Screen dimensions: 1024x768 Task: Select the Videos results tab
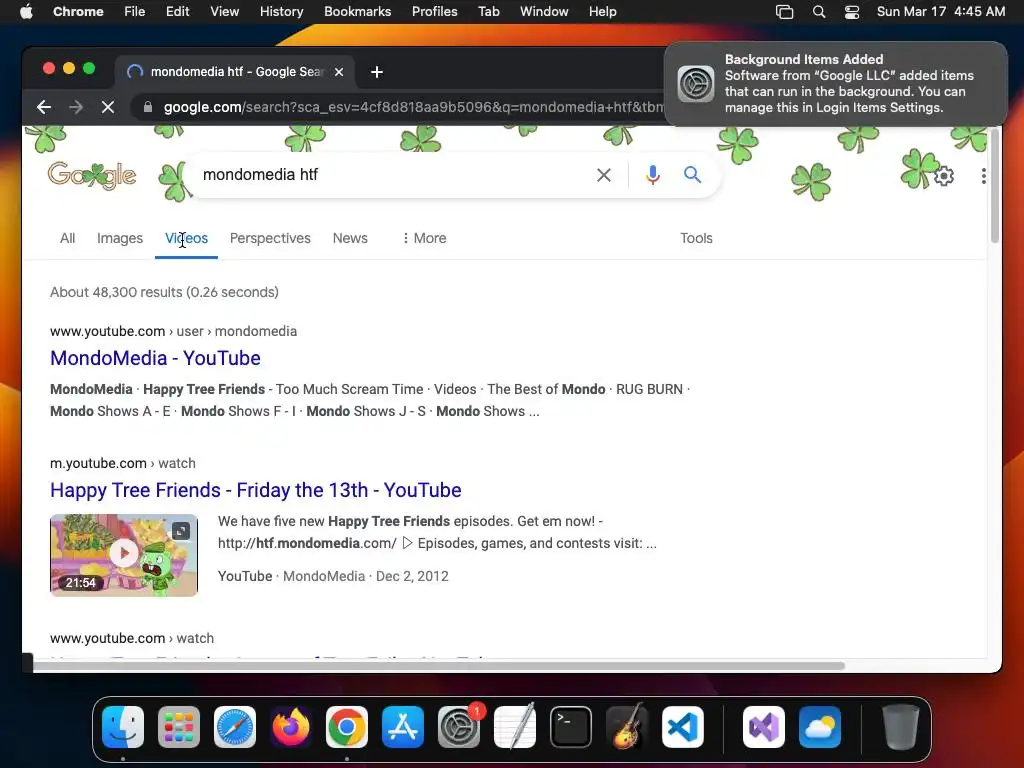tap(186, 238)
